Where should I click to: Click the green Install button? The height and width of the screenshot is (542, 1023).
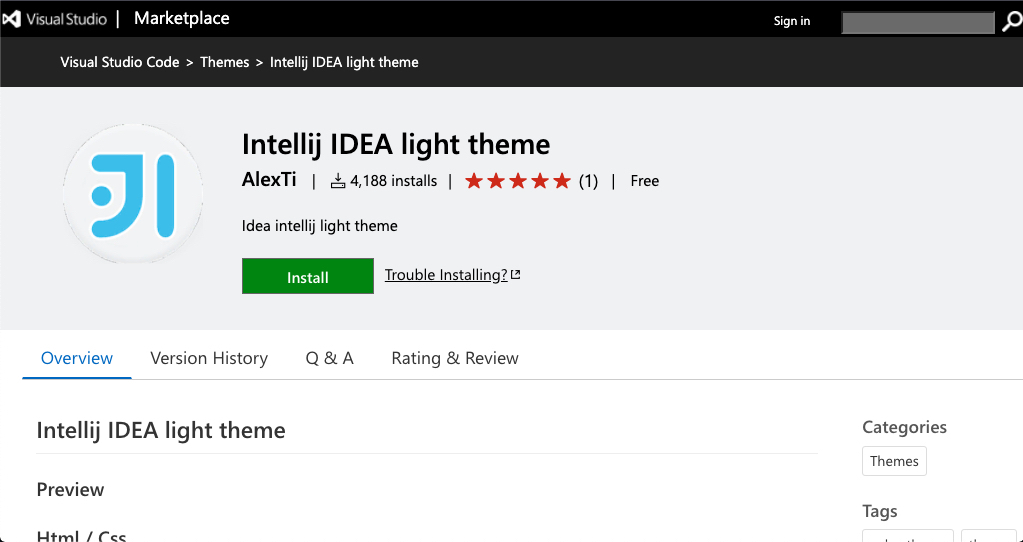[x=308, y=276]
